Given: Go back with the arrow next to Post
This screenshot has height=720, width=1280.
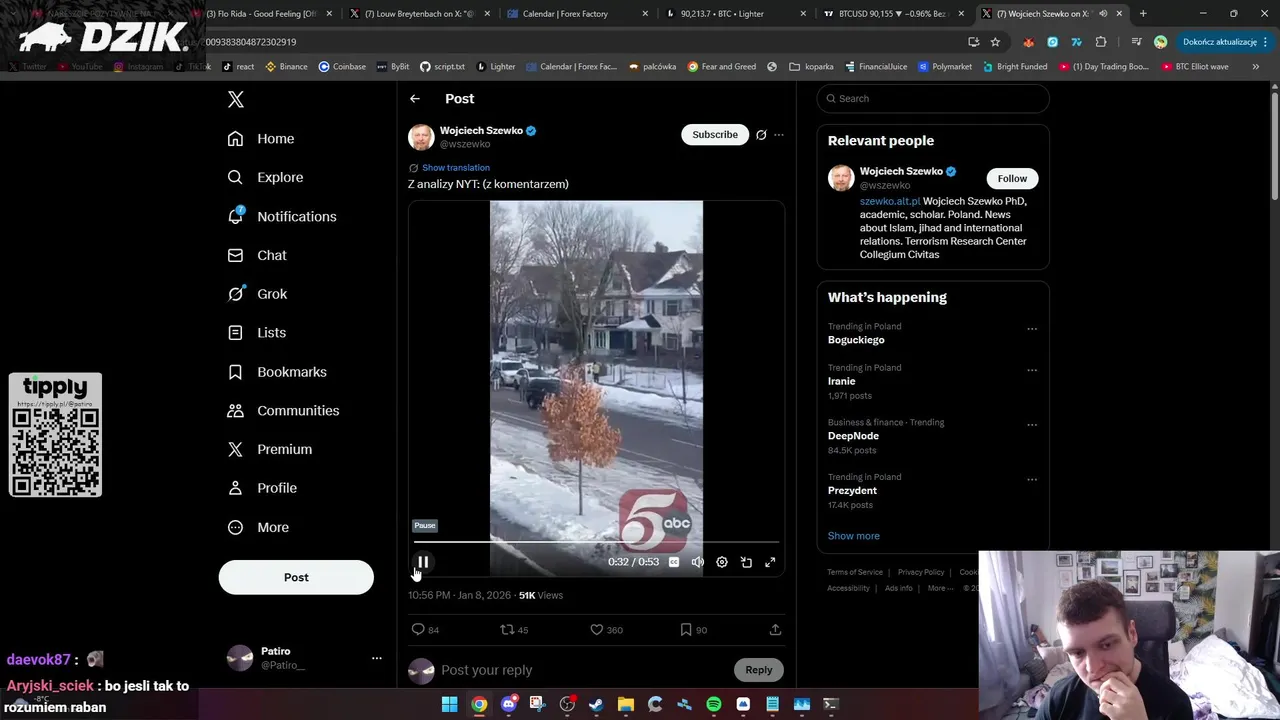Looking at the screenshot, I should pyautogui.click(x=415, y=98).
